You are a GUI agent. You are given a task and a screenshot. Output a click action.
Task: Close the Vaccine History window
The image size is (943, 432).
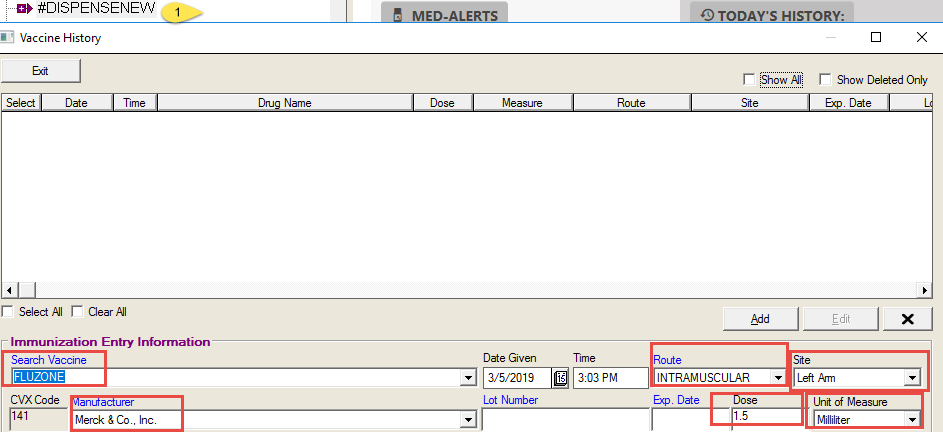[921, 37]
